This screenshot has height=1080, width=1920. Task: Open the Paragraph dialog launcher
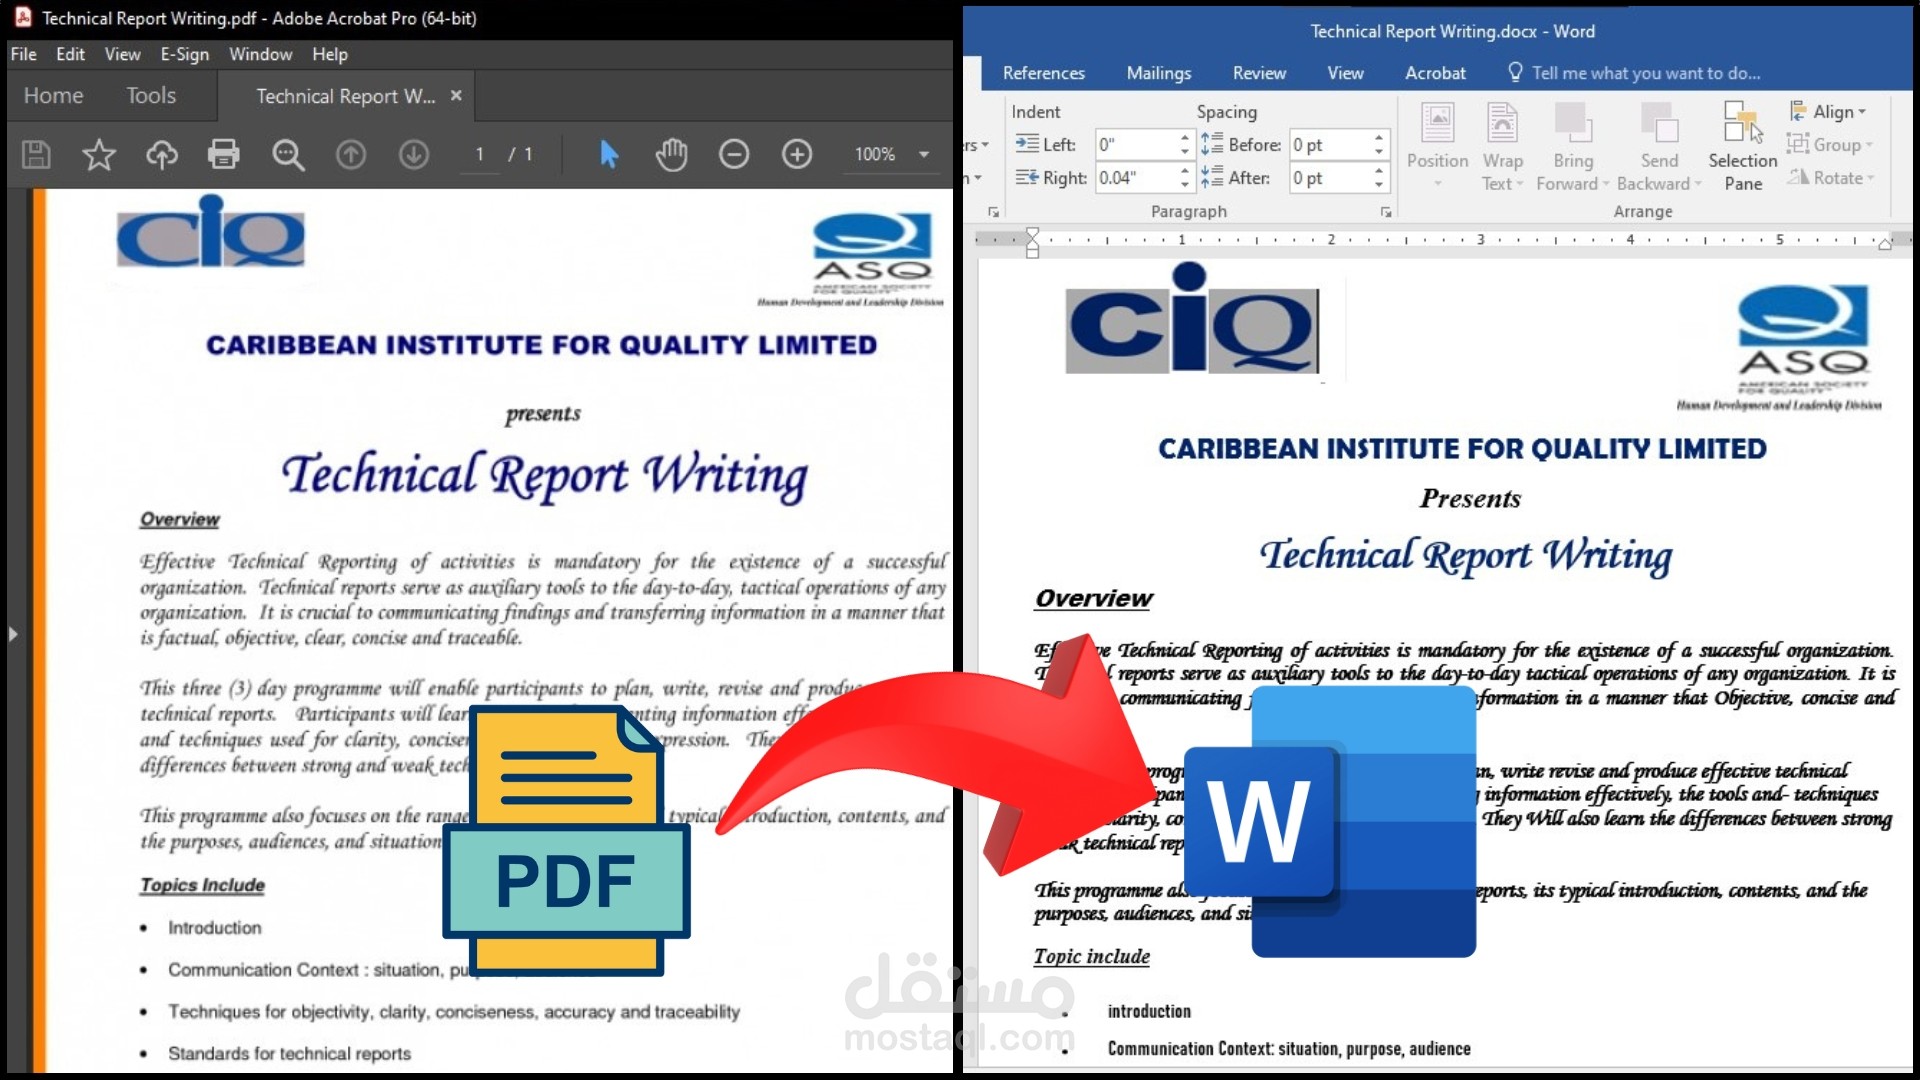click(1386, 212)
